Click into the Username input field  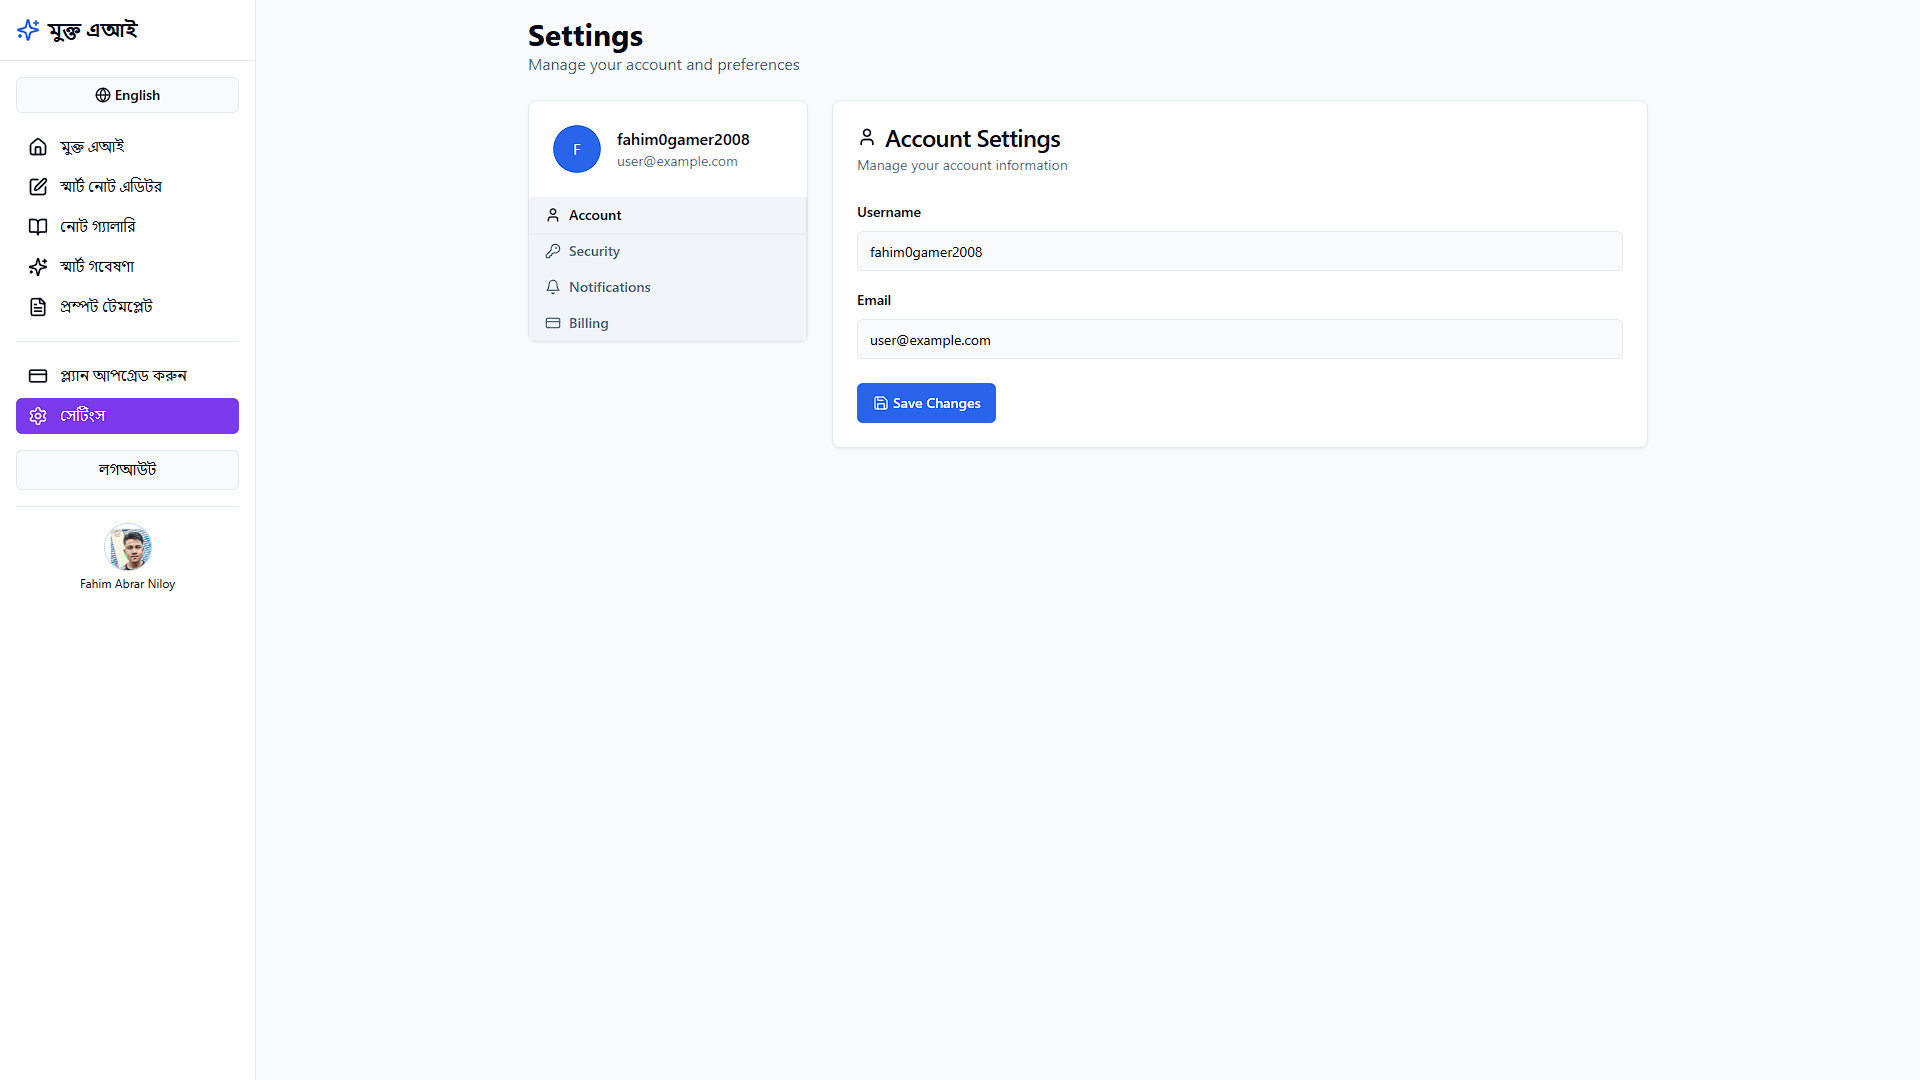tap(1239, 252)
